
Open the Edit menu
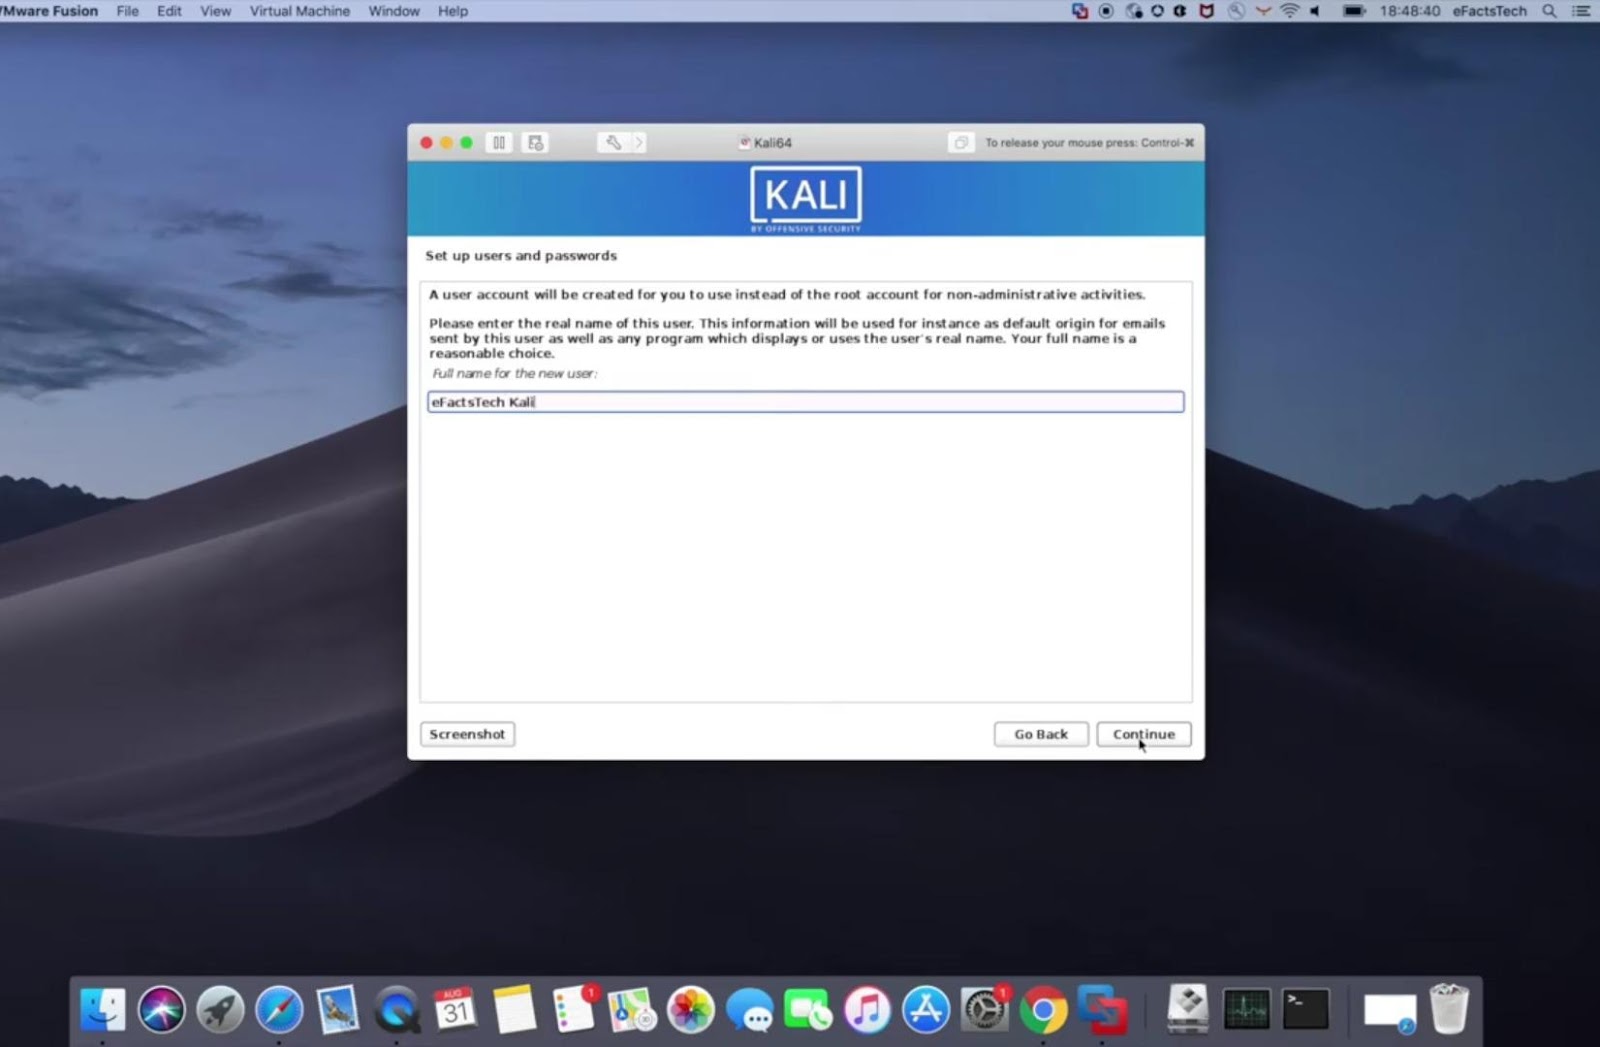click(x=169, y=11)
